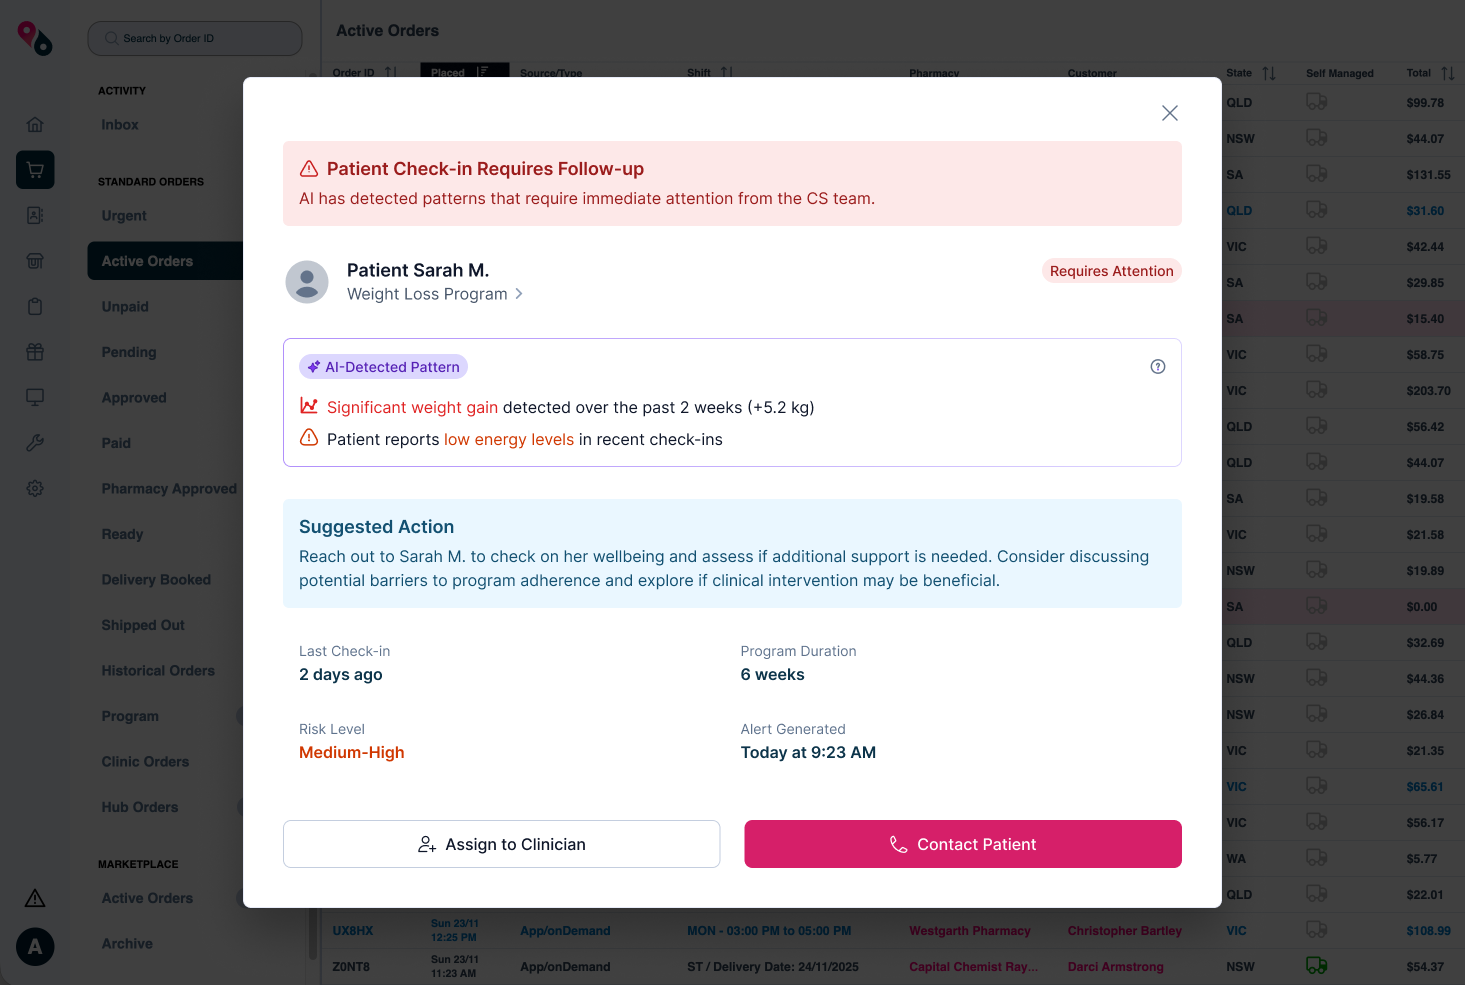Screen dimensions: 1465x985
Task: Click the contacts card icon in the sidebar
Action: tap(35, 215)
